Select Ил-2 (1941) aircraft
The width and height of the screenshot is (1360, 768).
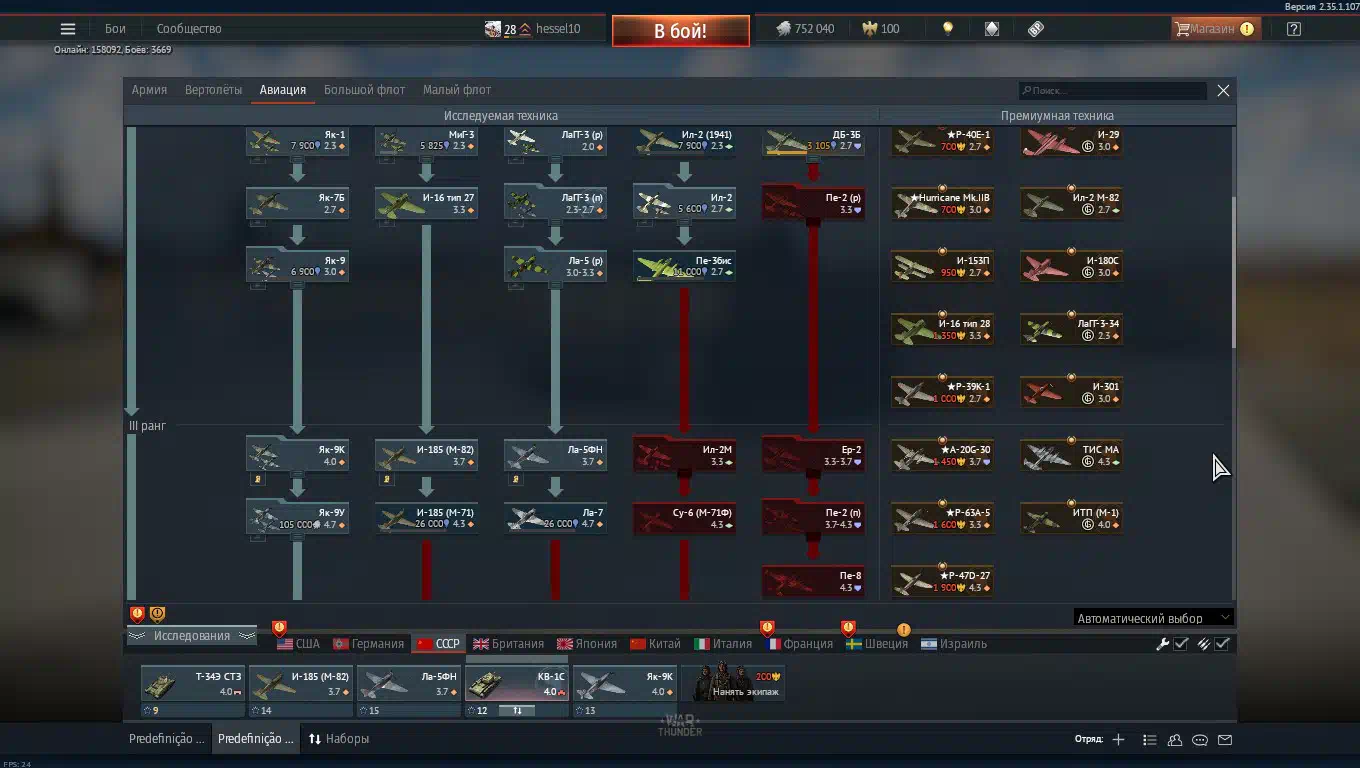(685, 141)
